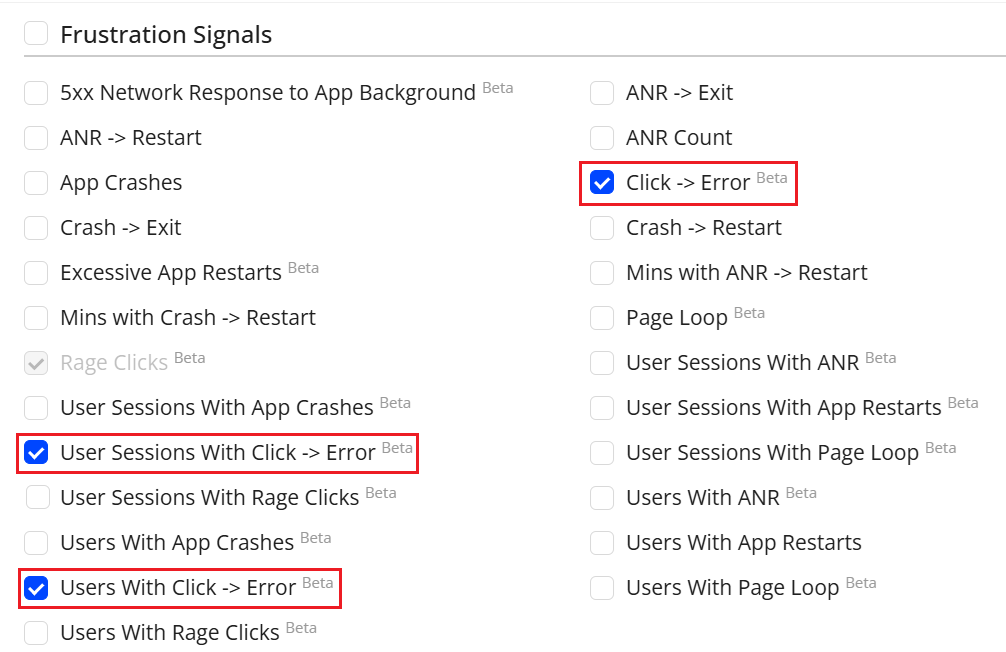Check User Sessions With ANR
Image resolution: width=1006 pixels, height=652 pixels.
point(602,363)
